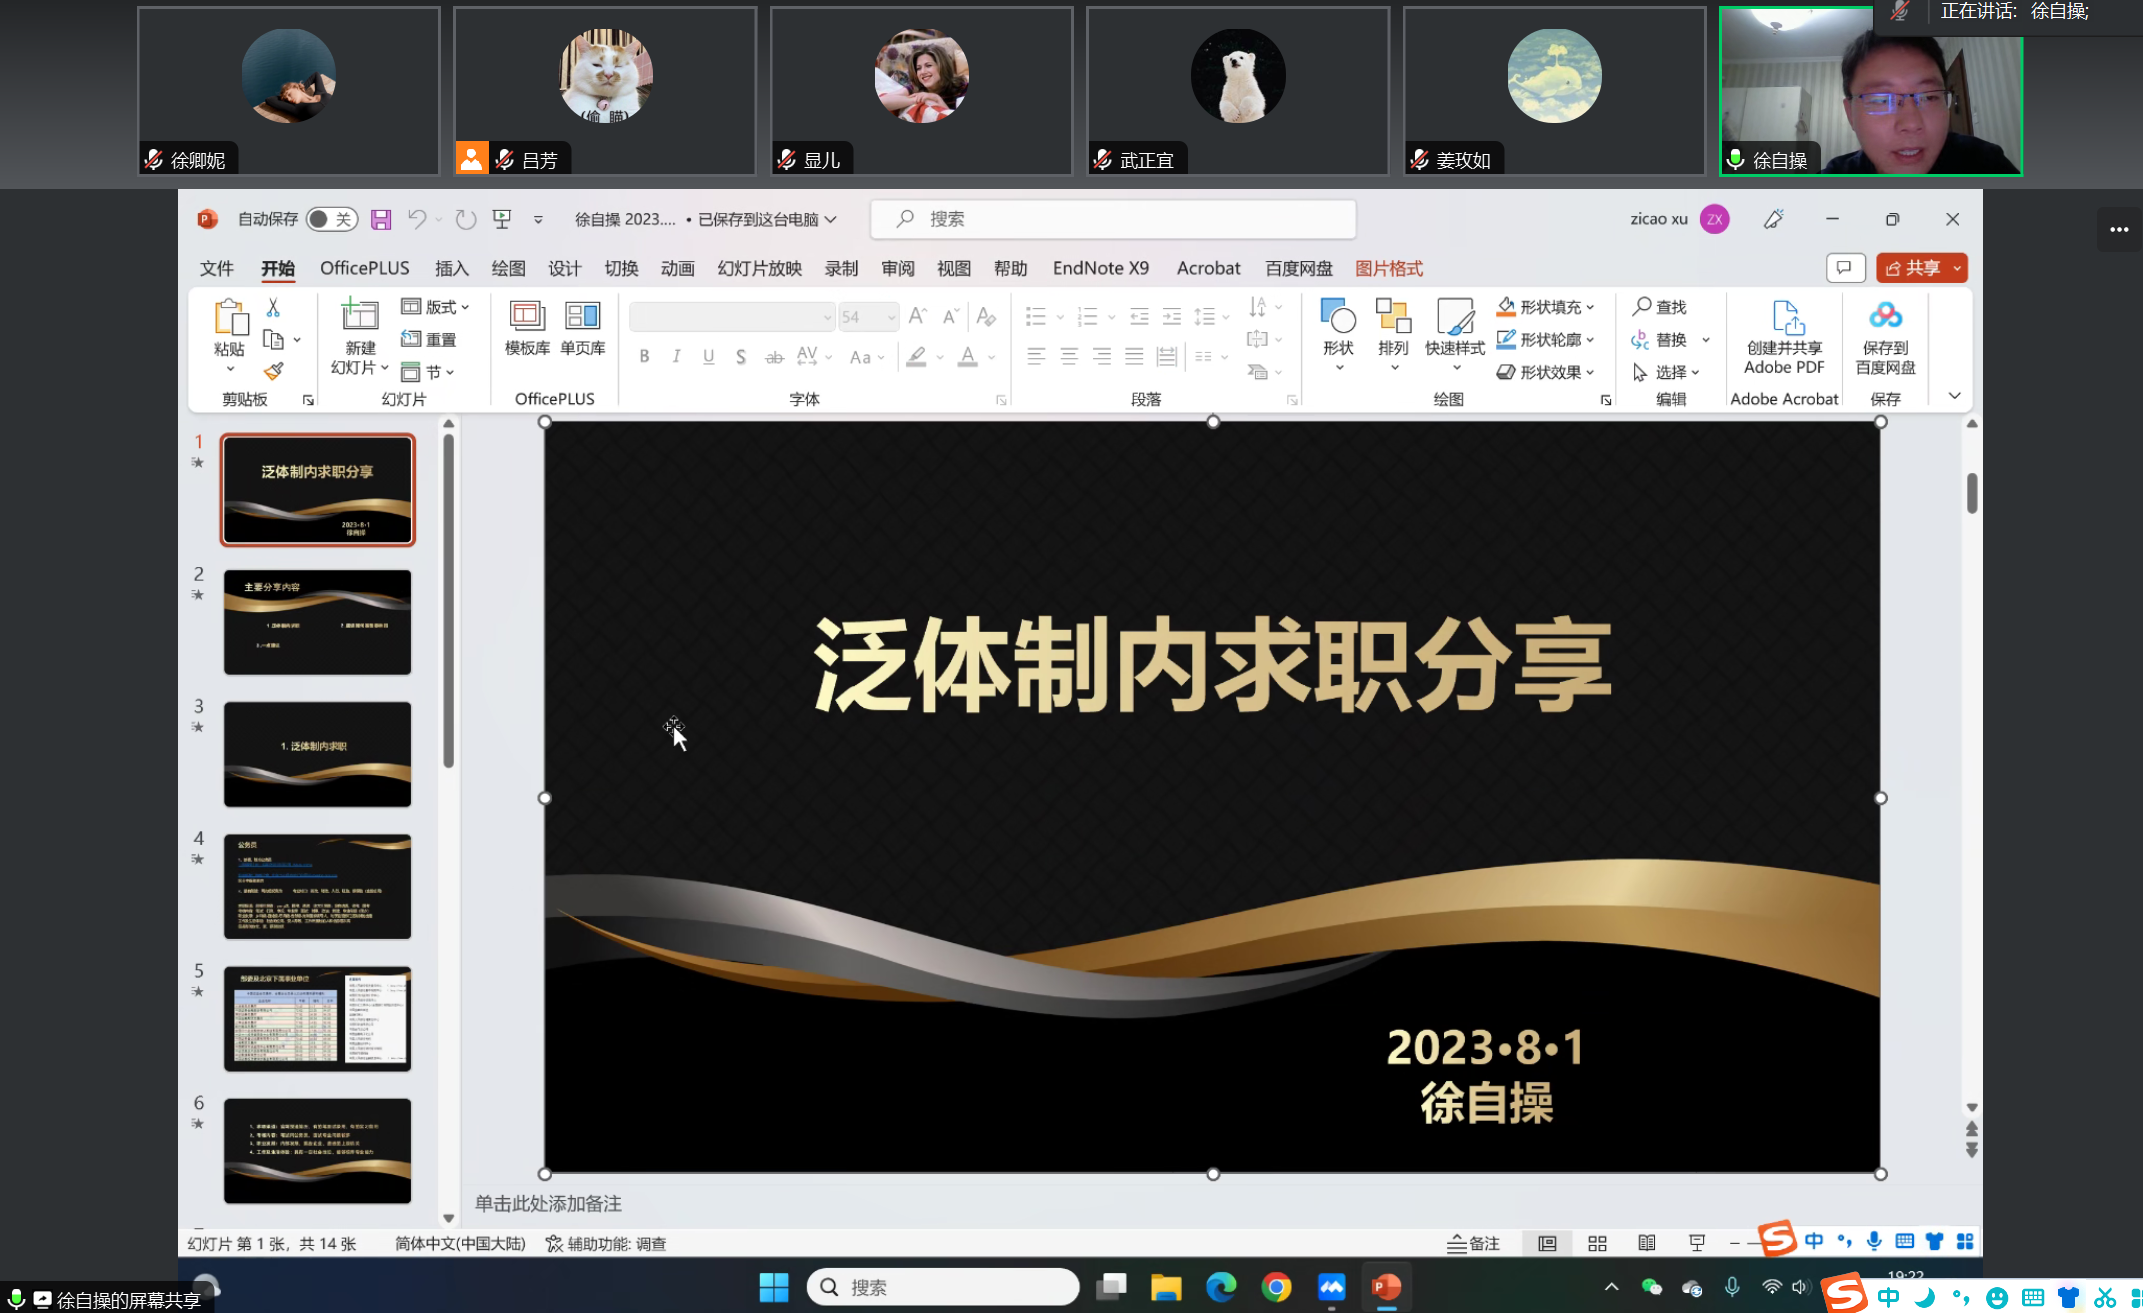The height and width of the screenshot is (1313, 2143).
Task: Open the 设计 ribbon tab
Action: [x=564, y=268]
